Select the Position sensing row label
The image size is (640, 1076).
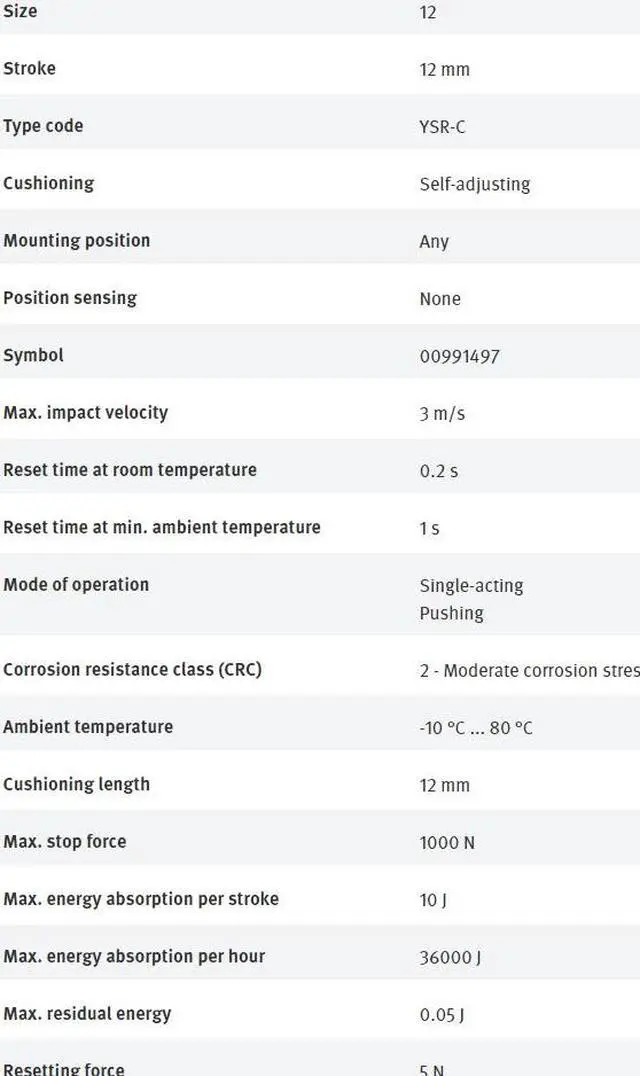coord(70,298)
